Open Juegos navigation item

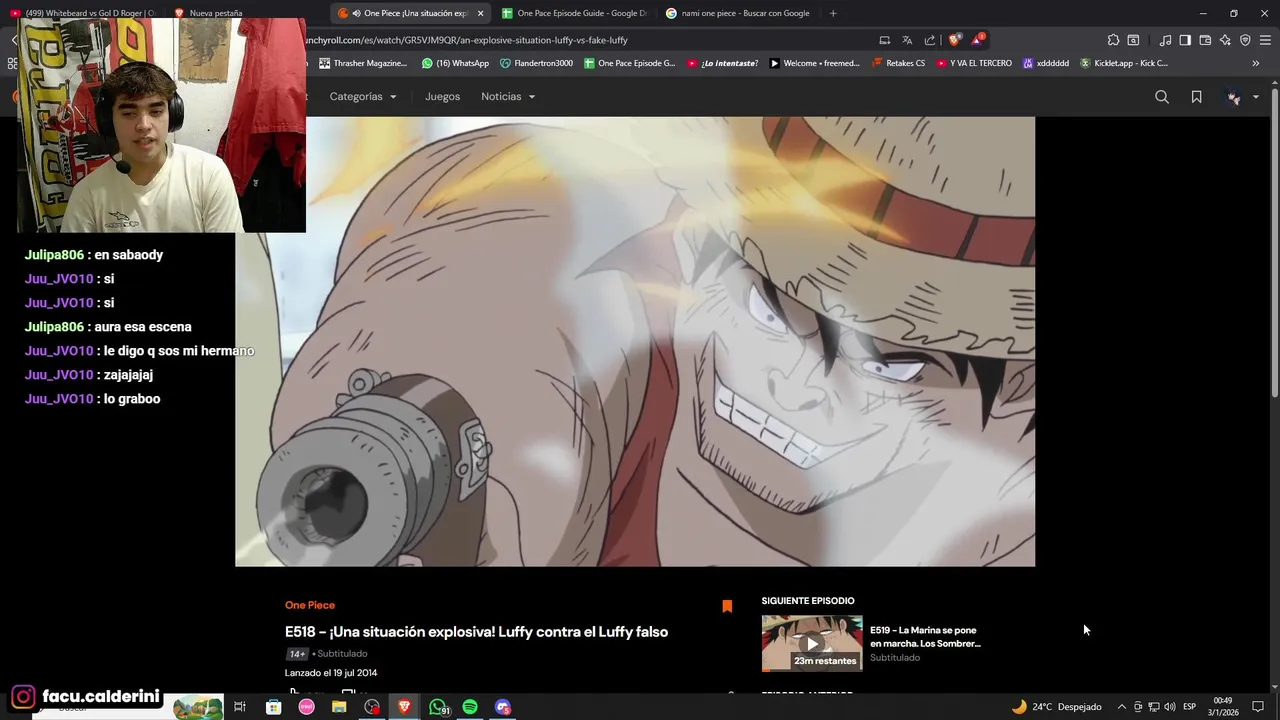(442, 97)
